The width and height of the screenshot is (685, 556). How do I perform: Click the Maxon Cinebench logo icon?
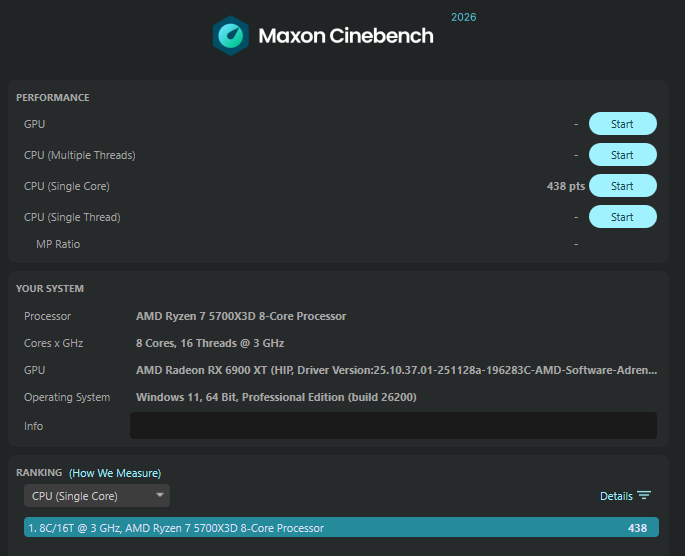pos(231,36)
